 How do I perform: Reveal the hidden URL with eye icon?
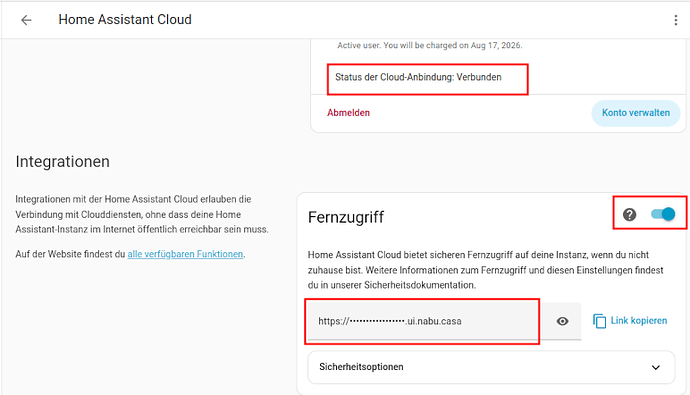[562, 321]
